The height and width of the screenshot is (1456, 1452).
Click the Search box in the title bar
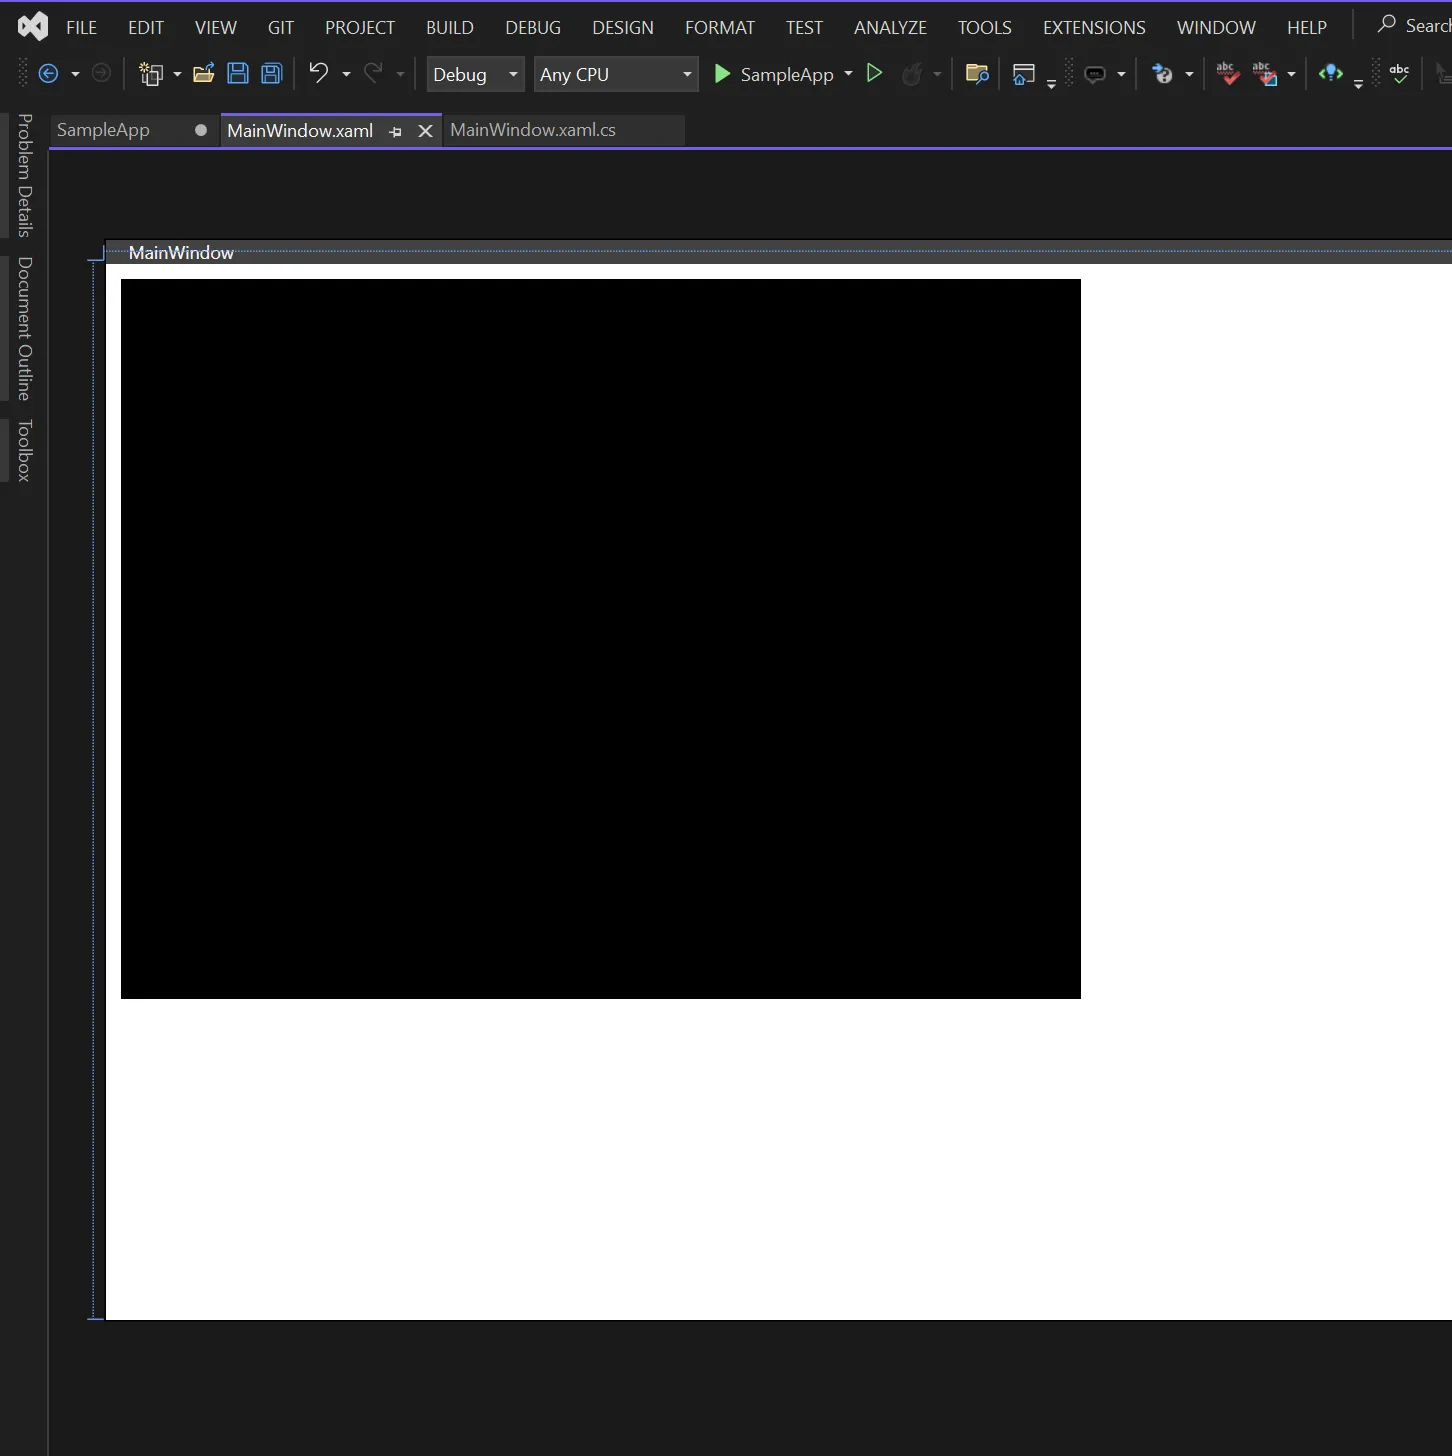coord(1420,24)
